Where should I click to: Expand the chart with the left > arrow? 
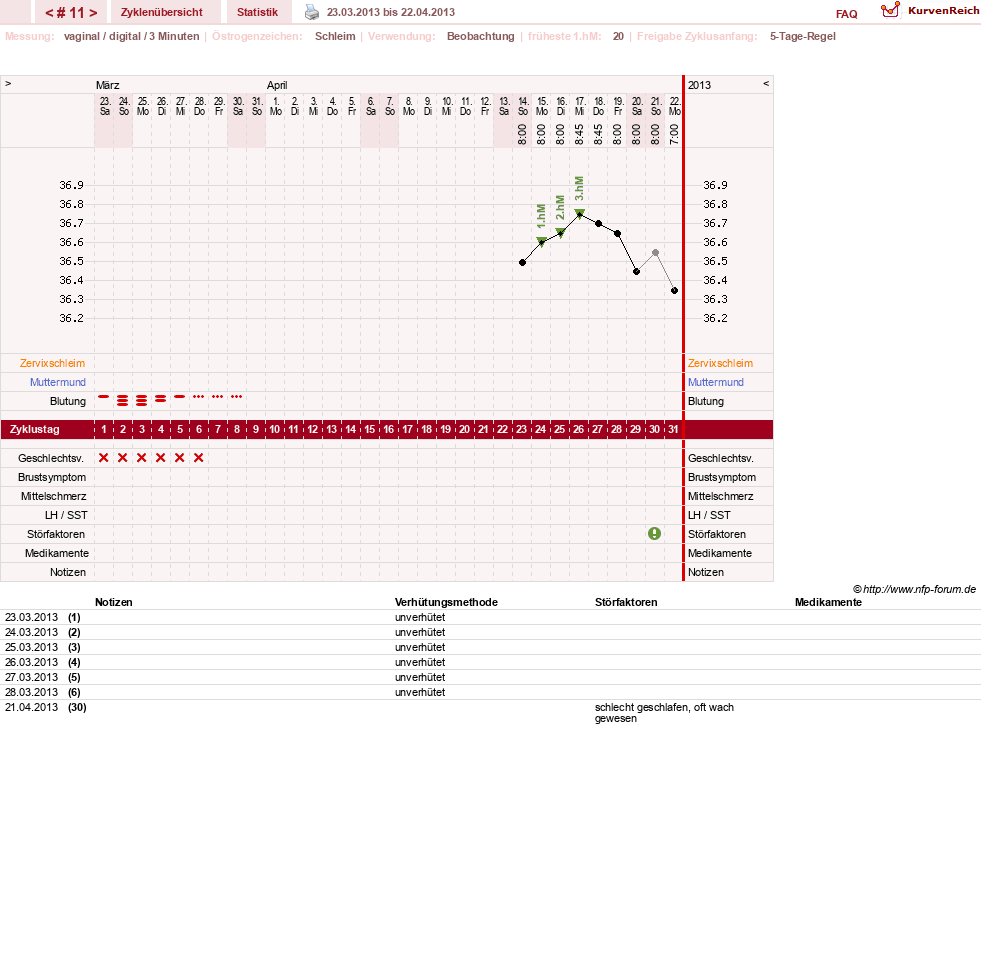click(8, 84)
